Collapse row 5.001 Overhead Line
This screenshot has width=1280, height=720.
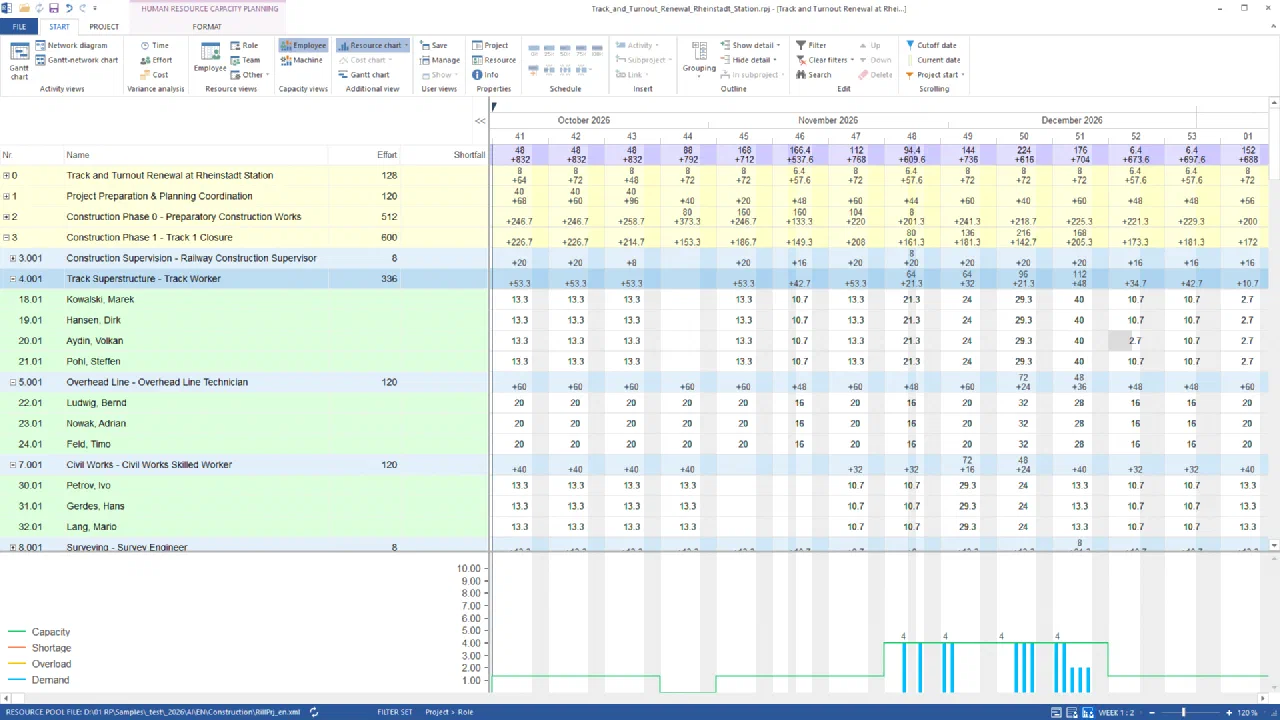pyautogui.click(x=13, y=382)
